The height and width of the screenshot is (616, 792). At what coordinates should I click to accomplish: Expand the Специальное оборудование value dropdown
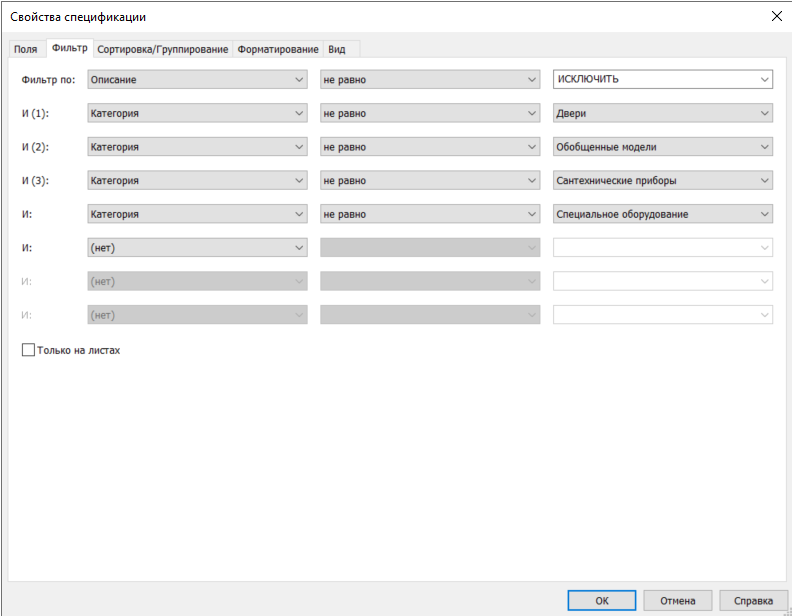coord(662,214)
